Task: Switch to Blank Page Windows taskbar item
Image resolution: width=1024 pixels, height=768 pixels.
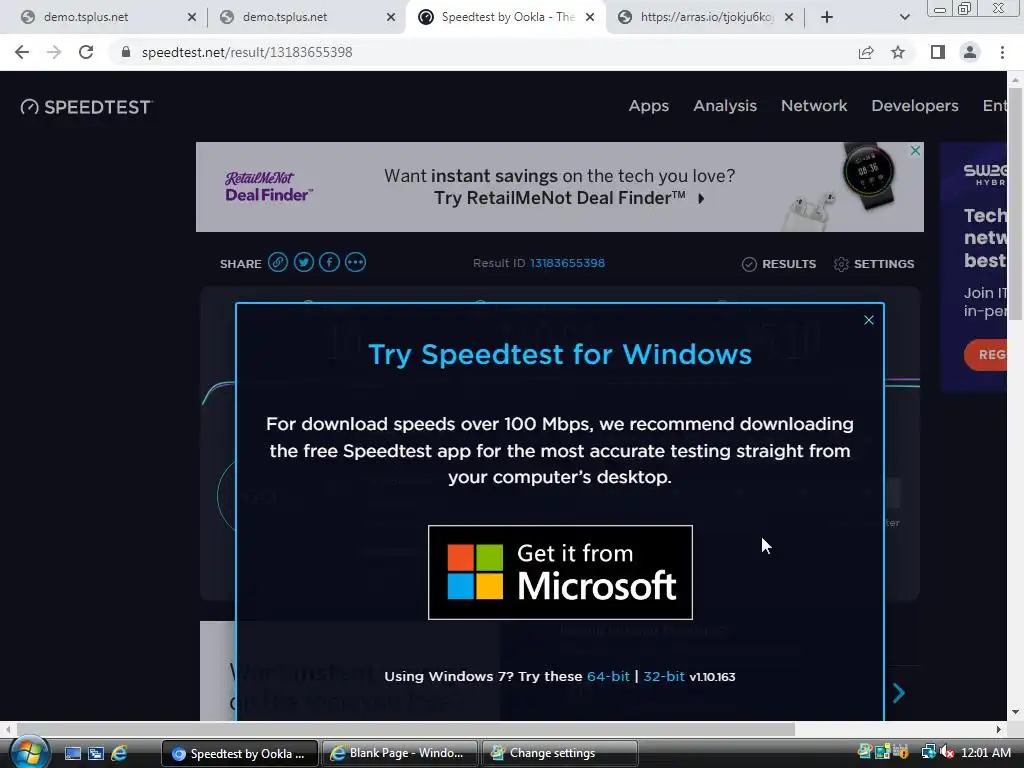Action: pos(399,754)
